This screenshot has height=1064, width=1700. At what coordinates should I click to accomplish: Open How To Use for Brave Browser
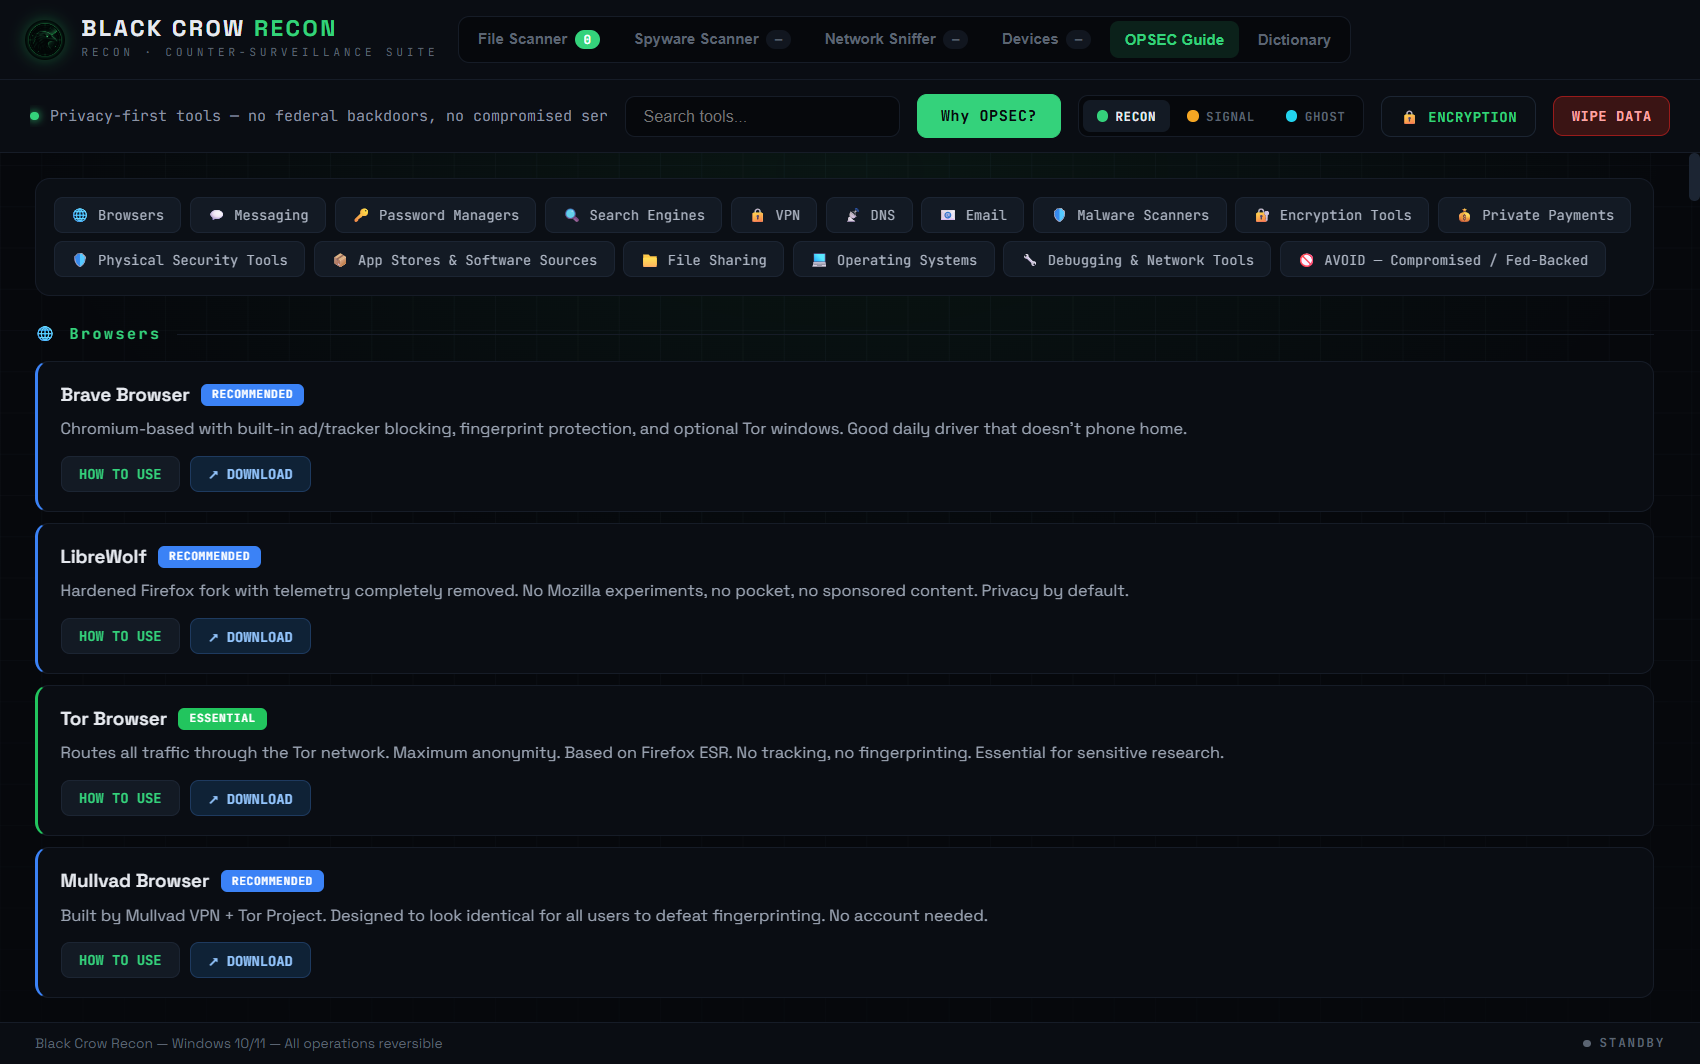point(120,474)
